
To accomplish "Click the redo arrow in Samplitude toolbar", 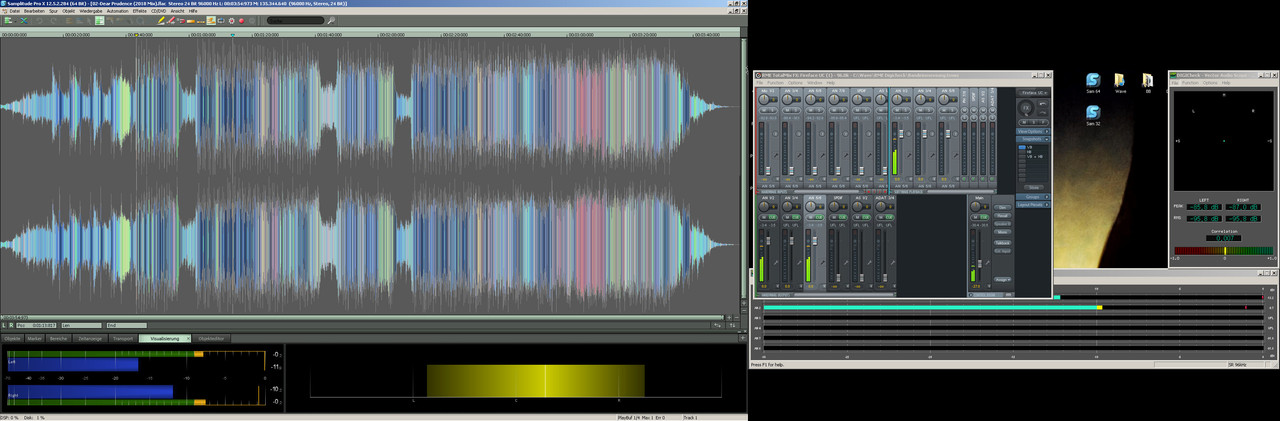I will [x=53, y=20].
